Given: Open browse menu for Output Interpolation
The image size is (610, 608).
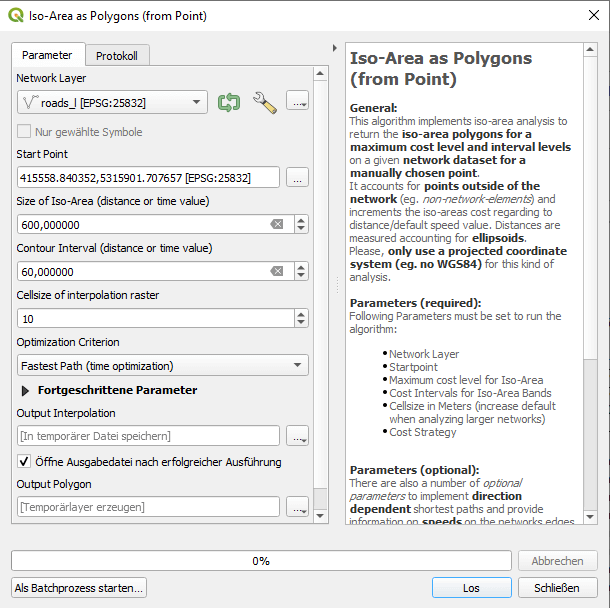Looking at the screenshot, I should 297,436.
